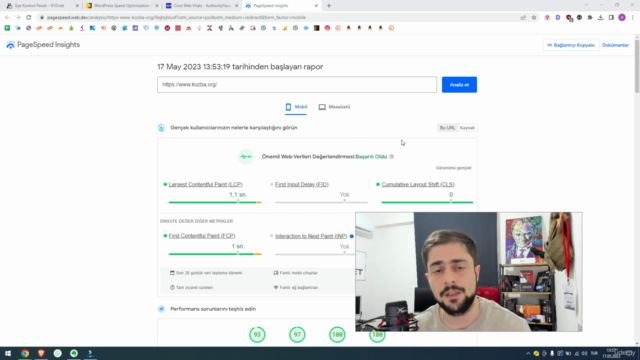Click the 93 performance score circle
This screenshot has width=640, height=360.
[x=257, y=335]
